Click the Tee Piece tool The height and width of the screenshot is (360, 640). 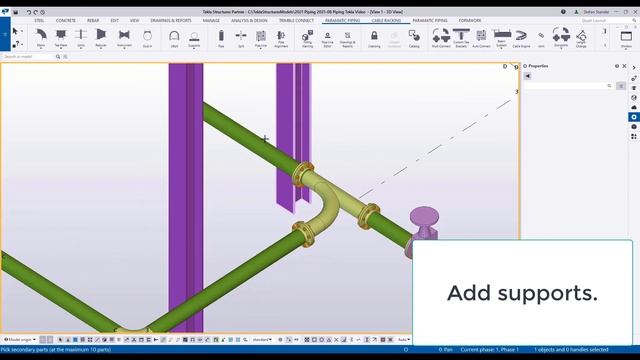point(61,37)
